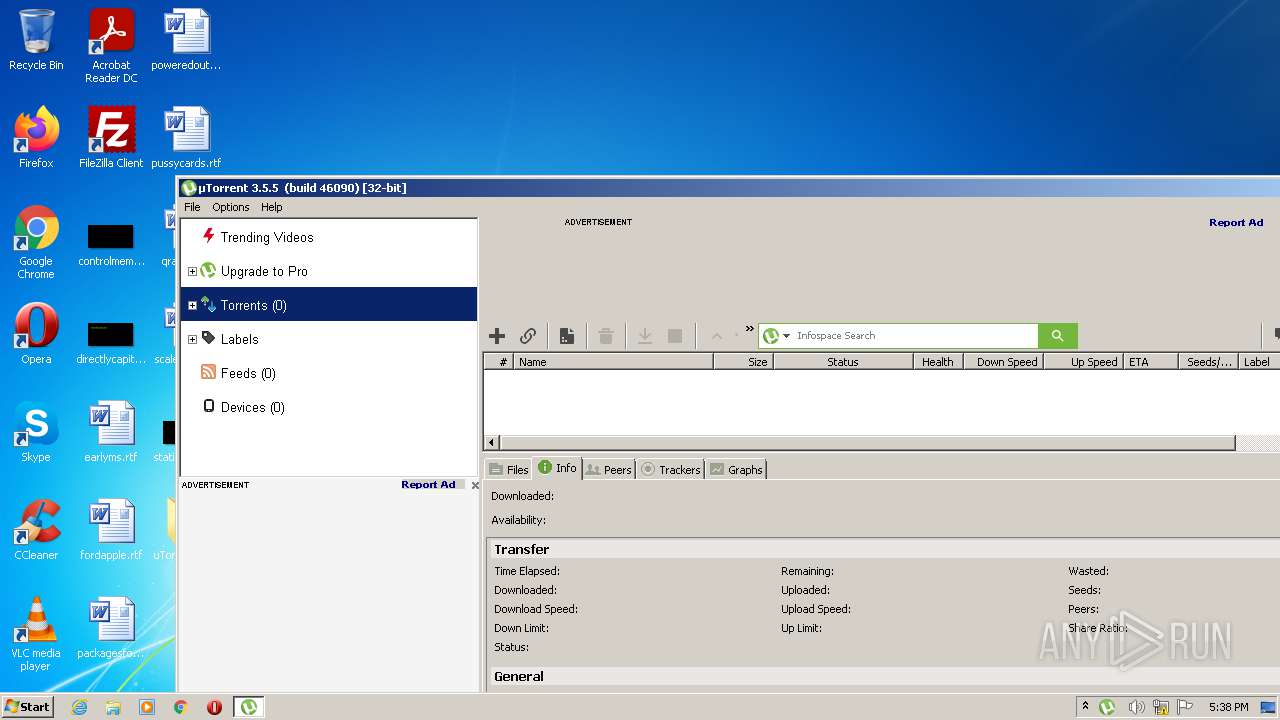Click the green search magnifier button
Image resolution: width=1280 pixels, height=720 pixels.
(1058, 336)
